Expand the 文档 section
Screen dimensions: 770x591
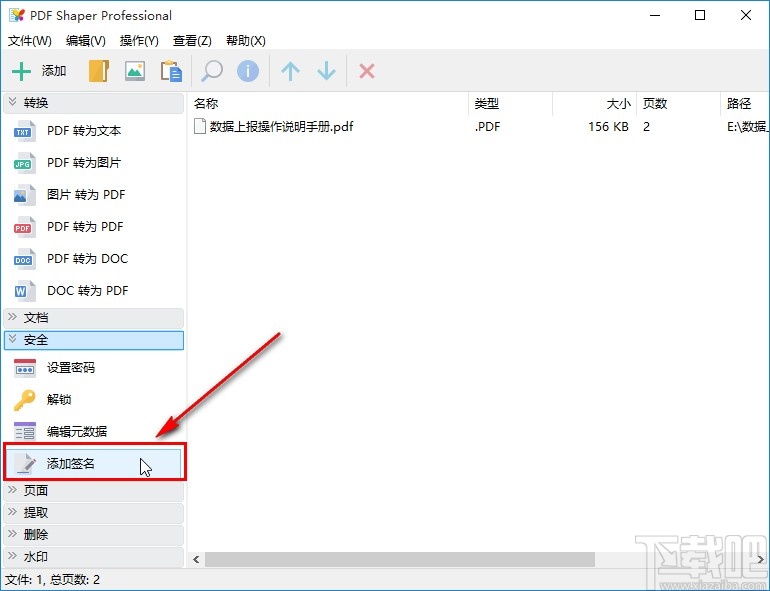tap(93, 318)
